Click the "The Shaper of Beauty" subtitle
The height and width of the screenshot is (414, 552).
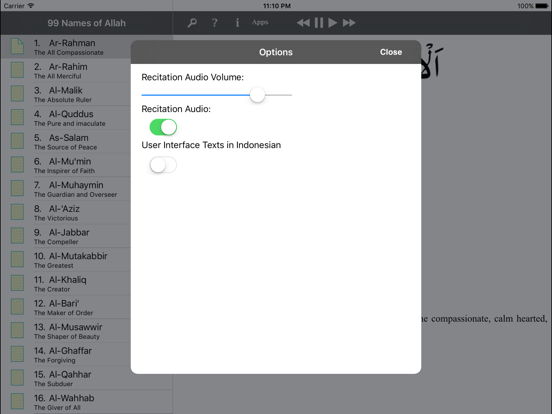[67, 337]
